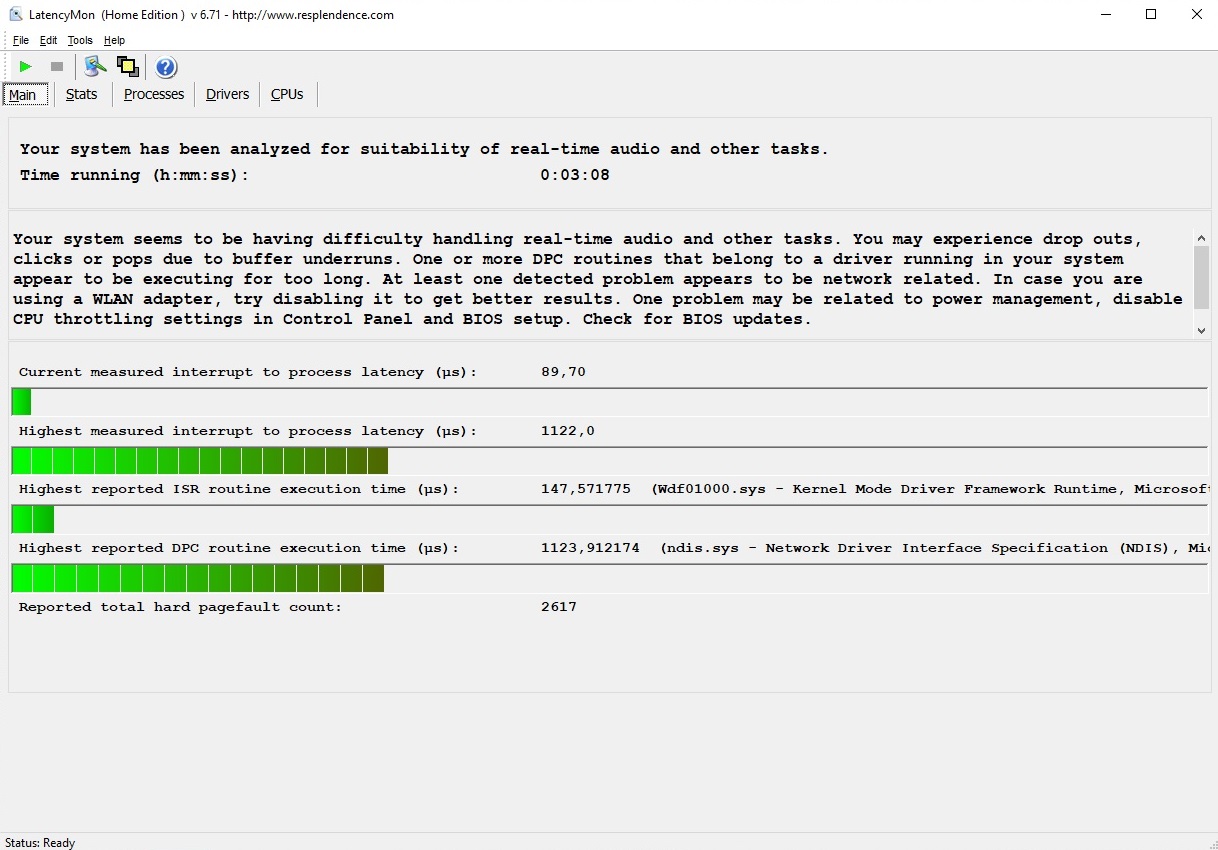Click the current interrupt latency bar
The height and width of the screenshot is (850, 1218).
click(609, 402)
